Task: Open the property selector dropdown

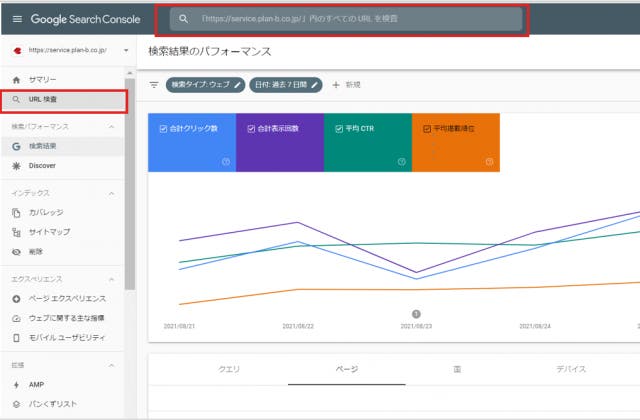Action: [126, 51]
